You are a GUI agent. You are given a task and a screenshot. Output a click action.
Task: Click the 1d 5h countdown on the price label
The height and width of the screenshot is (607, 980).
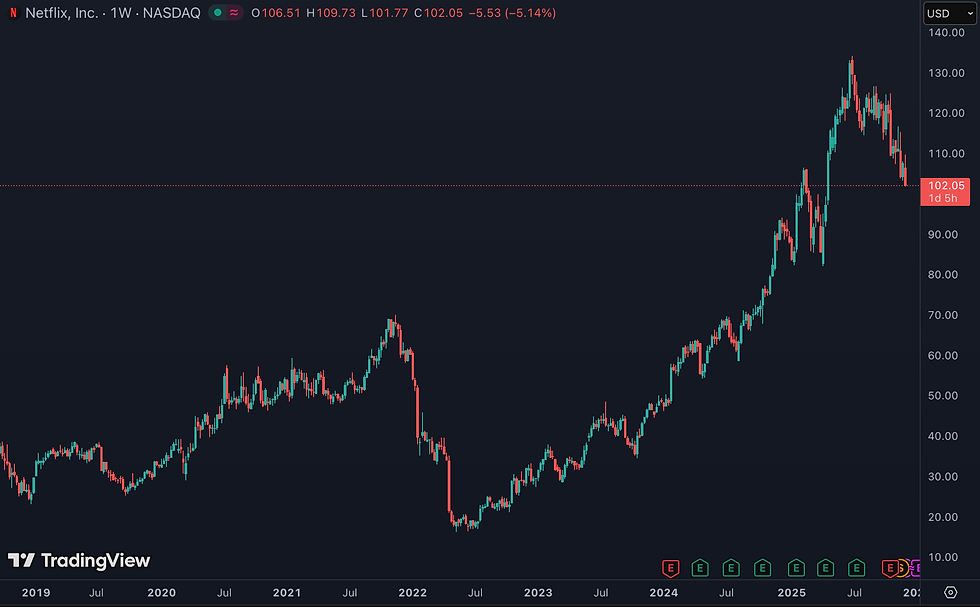pos(942,198)
